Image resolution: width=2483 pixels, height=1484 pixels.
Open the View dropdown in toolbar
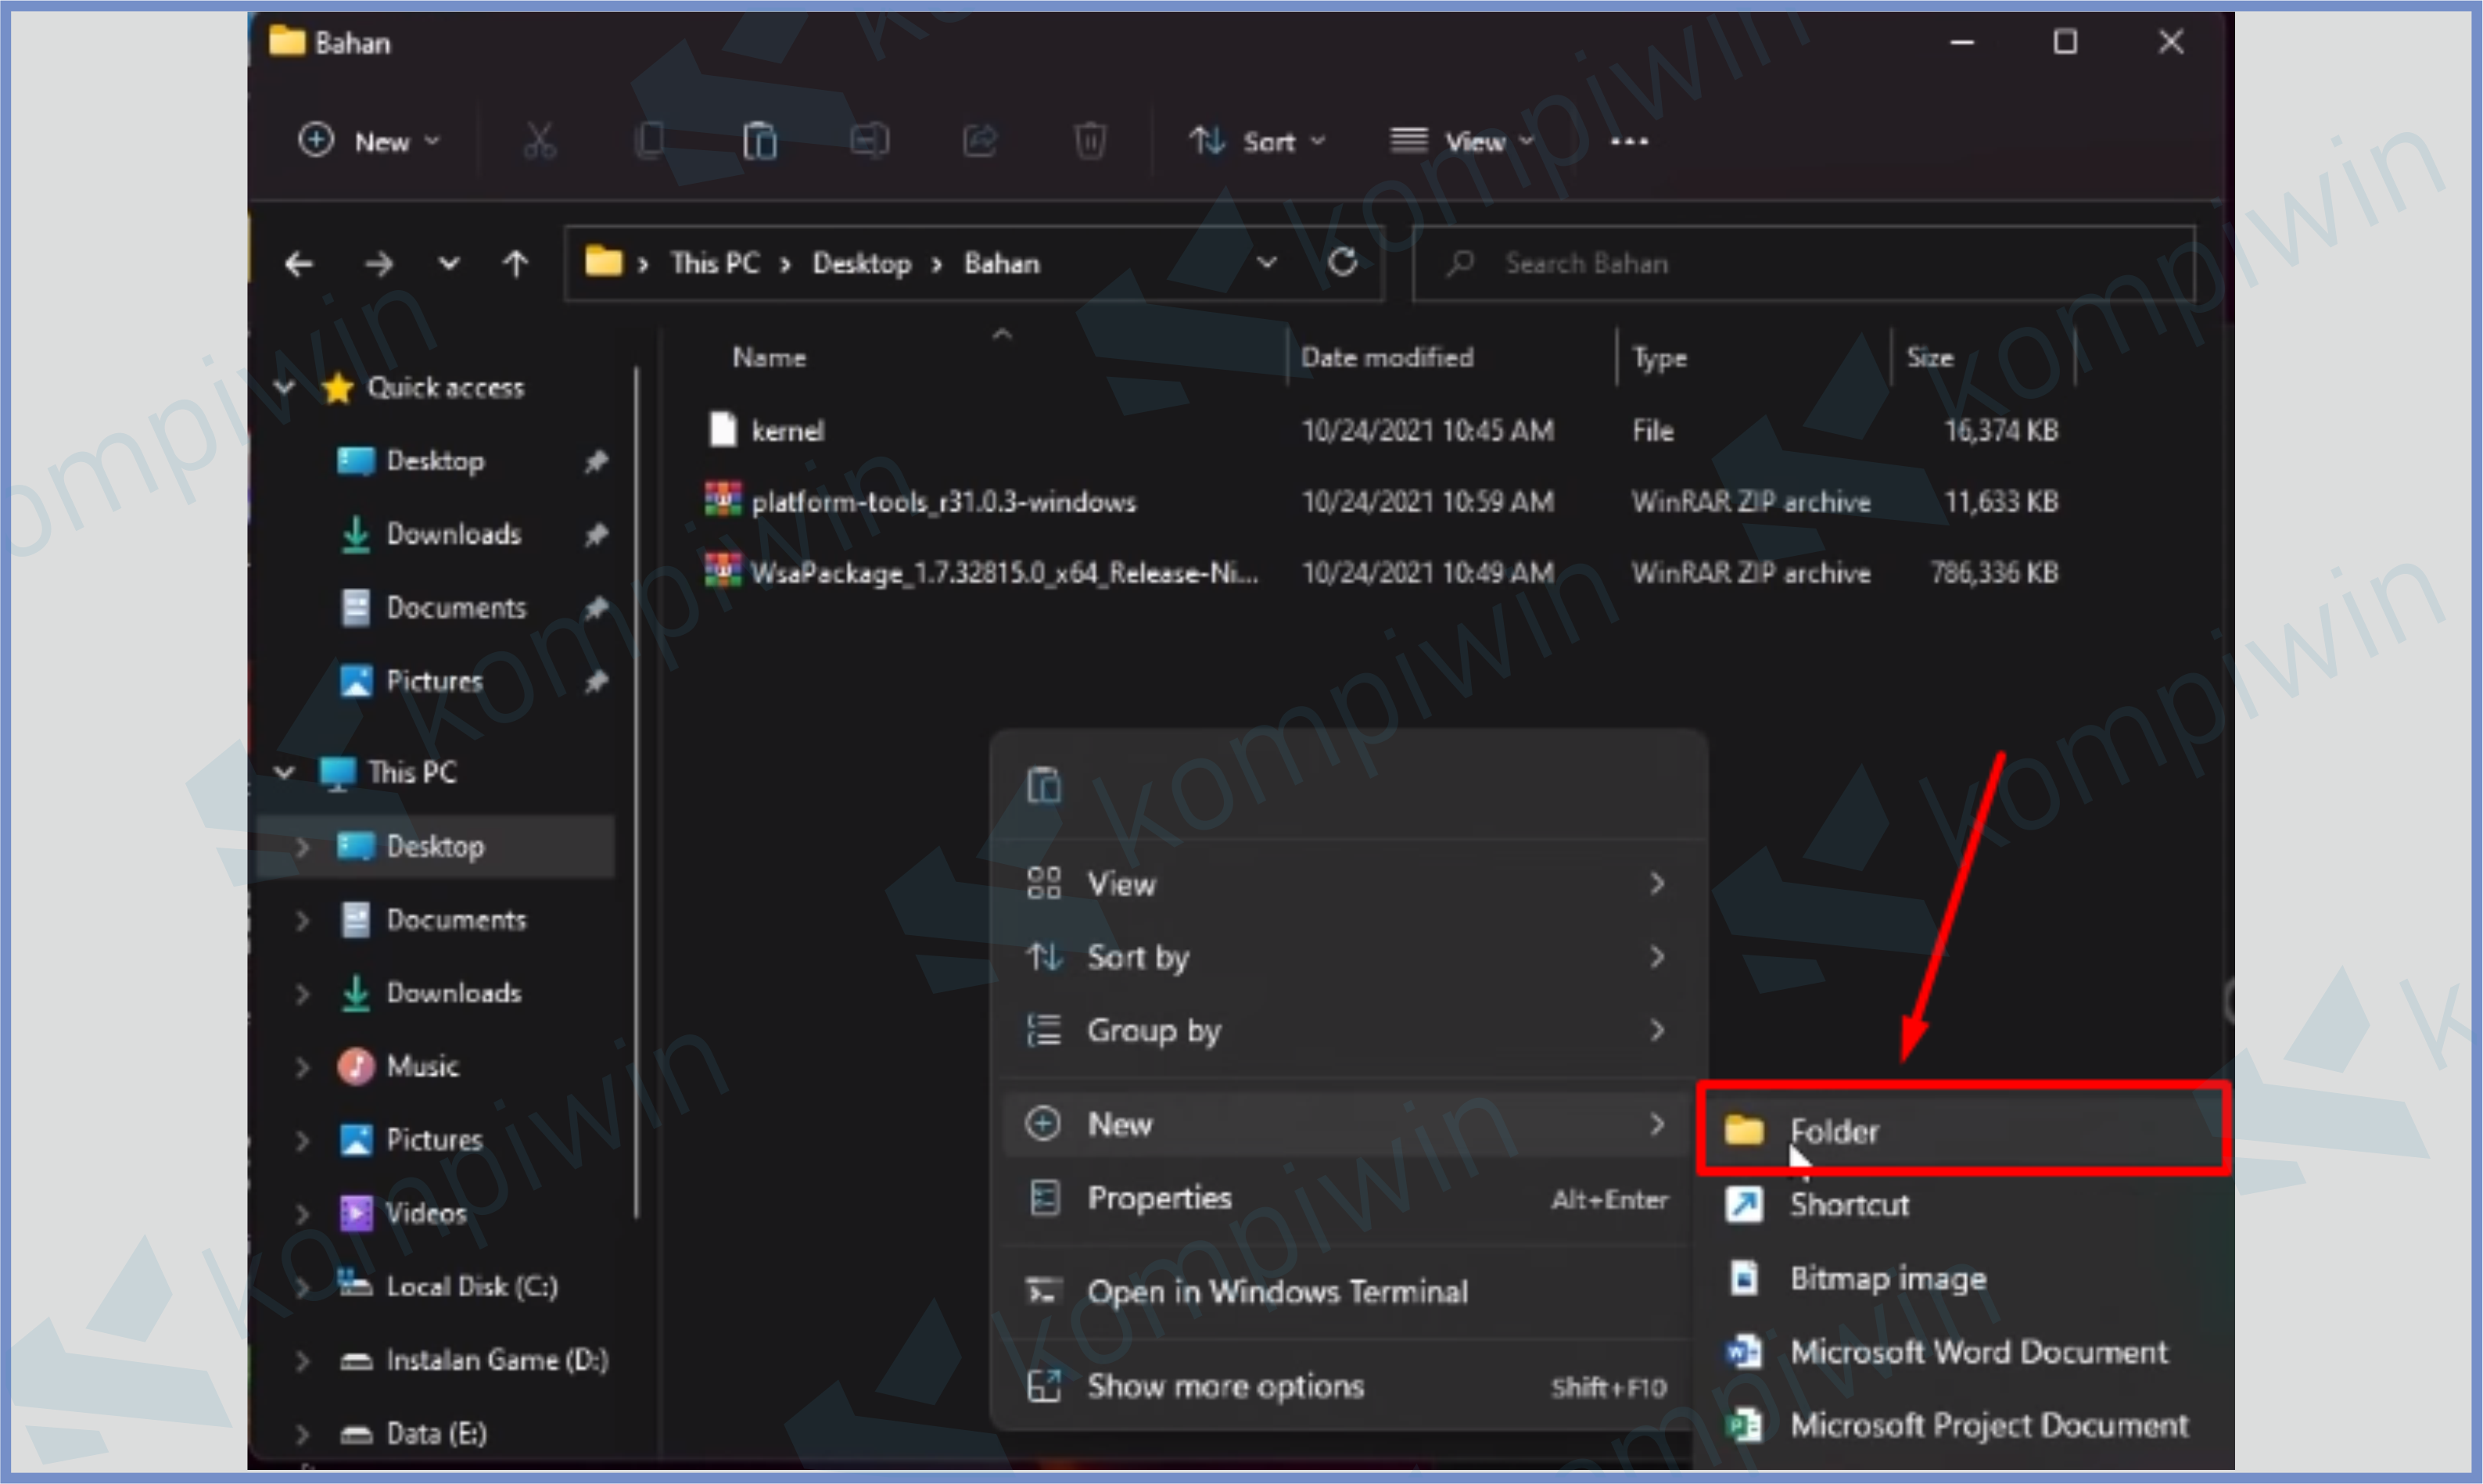pos(1461,142)
